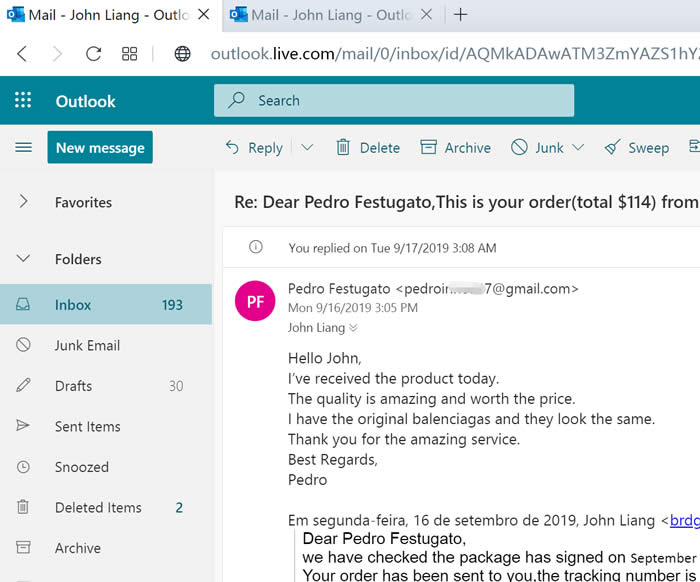Expand recipient details next to John Liang

tap(353, 328)
